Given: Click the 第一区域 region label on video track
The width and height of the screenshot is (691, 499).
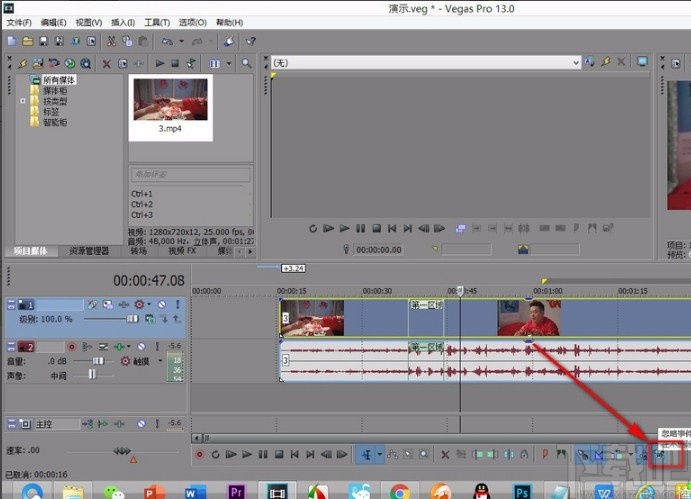Looking at the screenshot, I should (426, 305).
